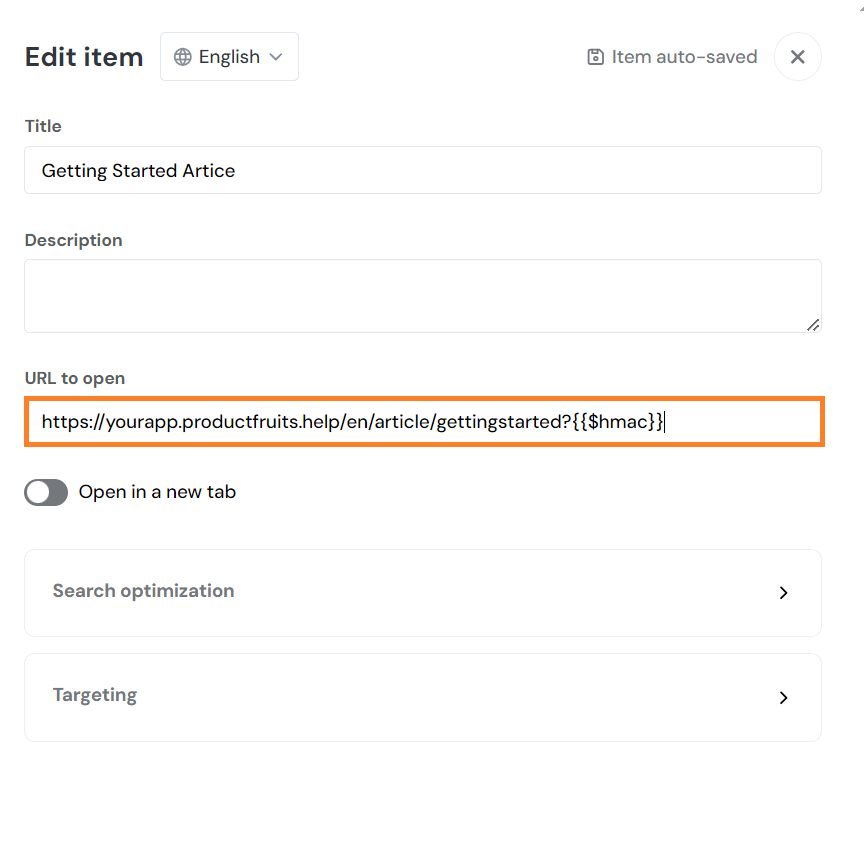Click the Description box resize handle
The image size is (864, 851).
point(813,324)
